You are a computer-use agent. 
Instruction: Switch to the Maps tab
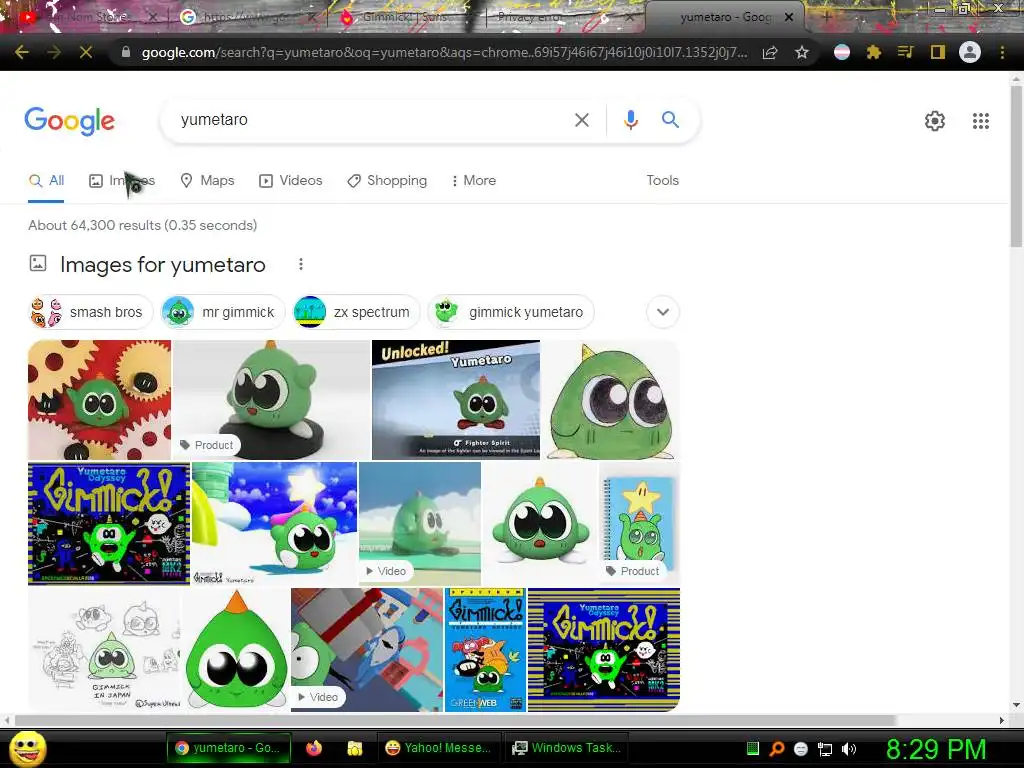tap(208, 181)
